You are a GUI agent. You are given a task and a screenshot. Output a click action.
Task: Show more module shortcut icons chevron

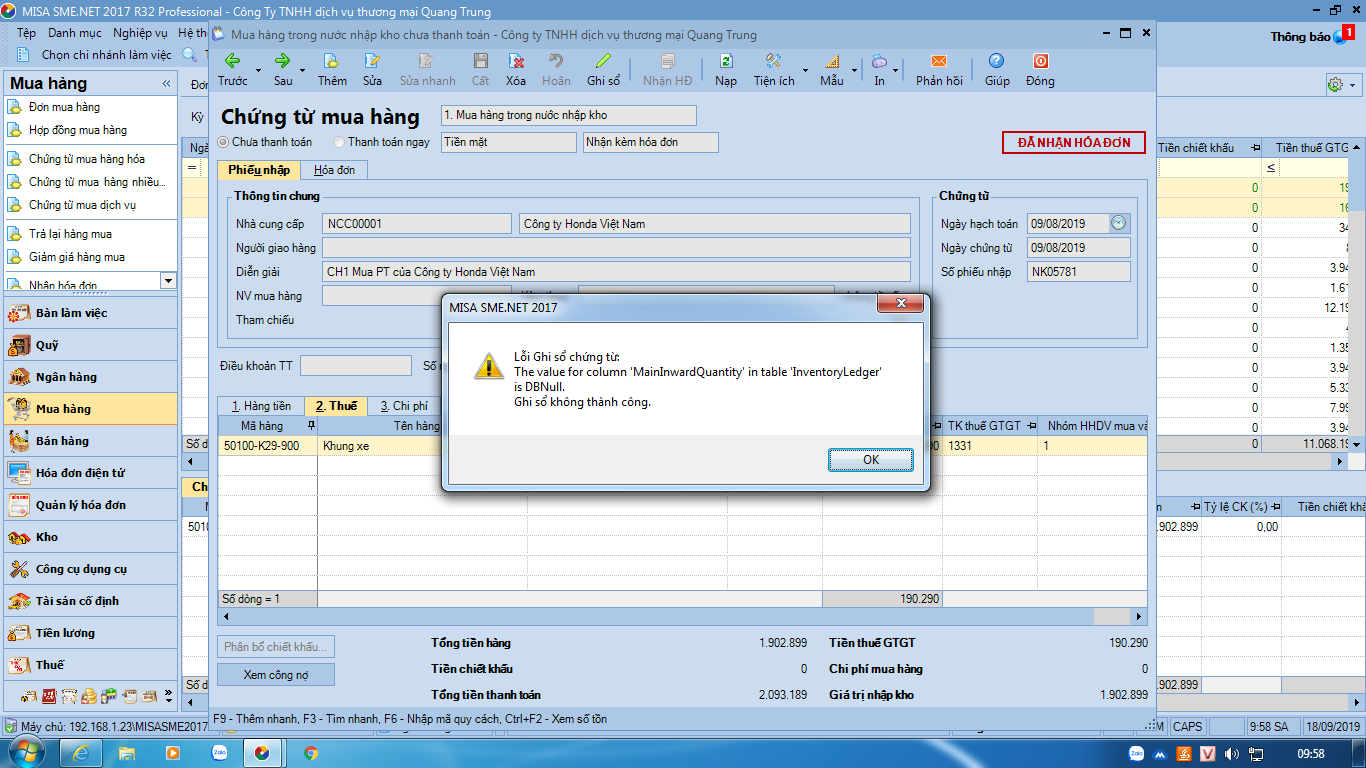pos(168,695)
